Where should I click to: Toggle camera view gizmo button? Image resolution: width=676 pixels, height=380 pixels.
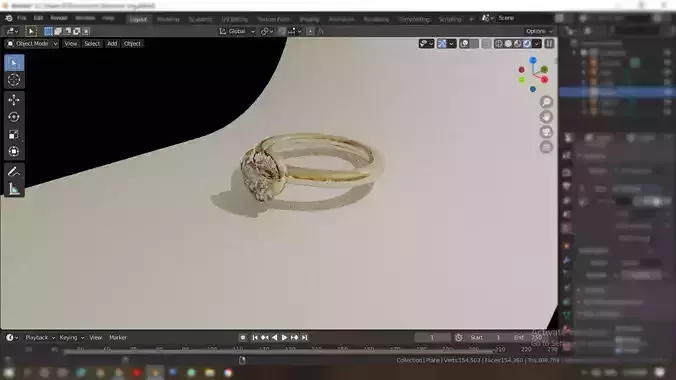(x=546, y=132)
